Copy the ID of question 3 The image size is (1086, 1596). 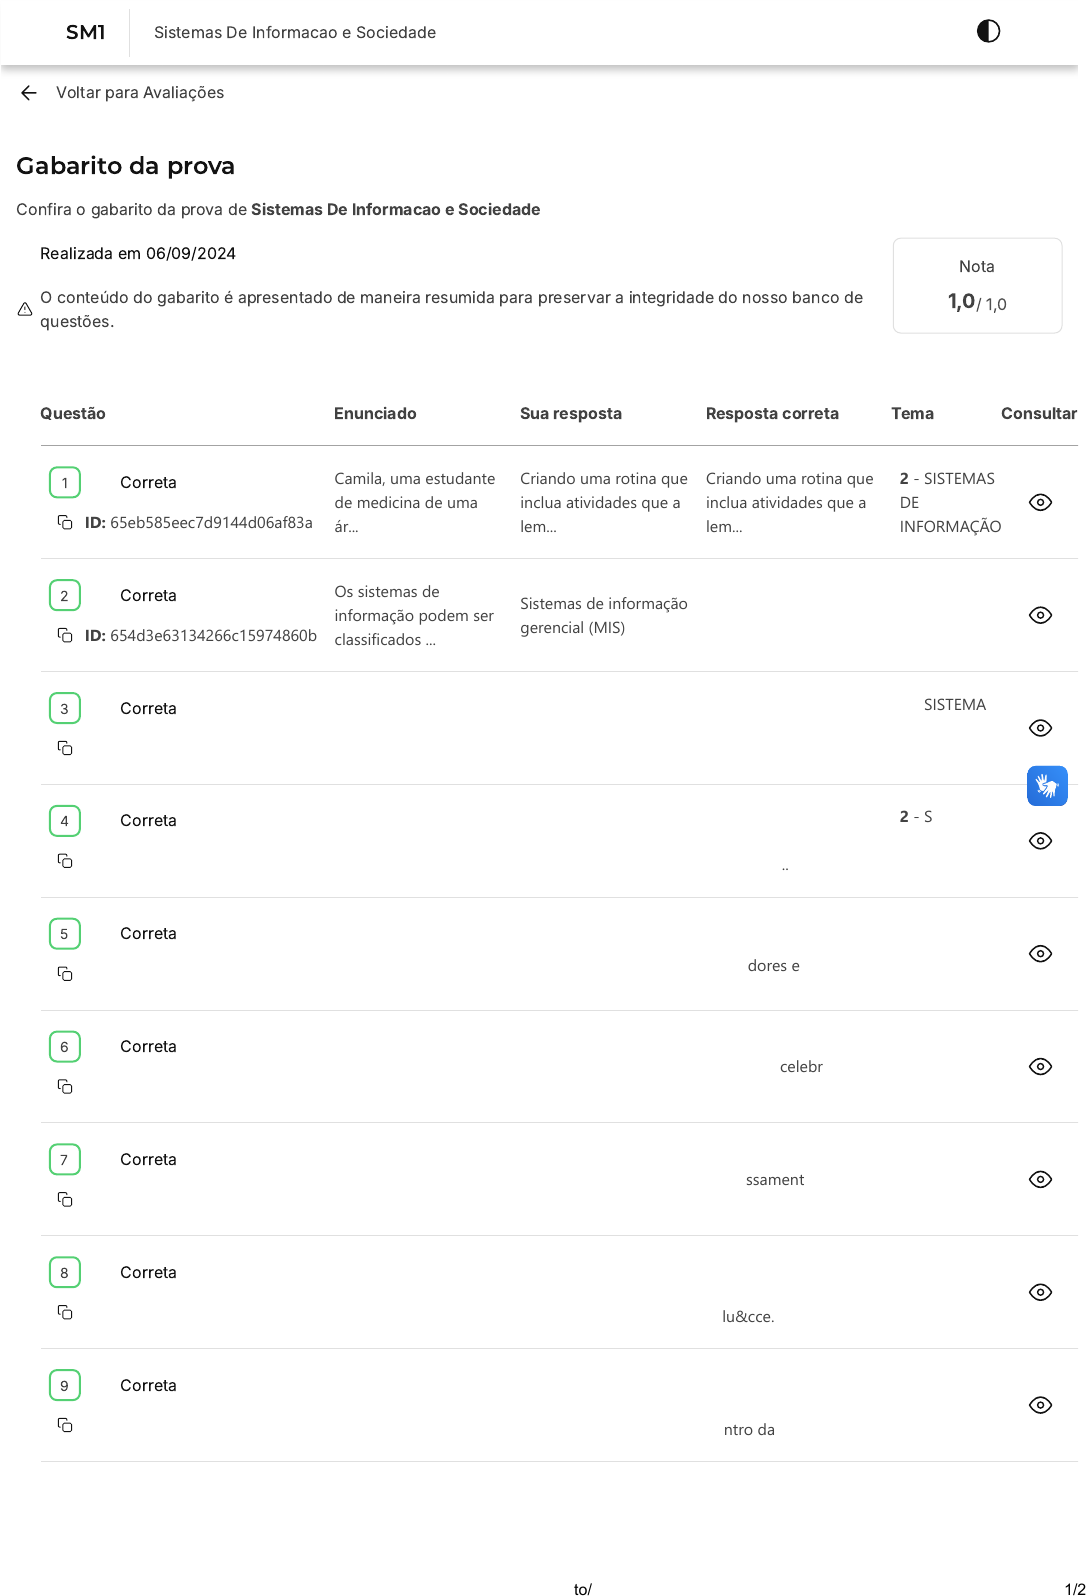(65, 749)
